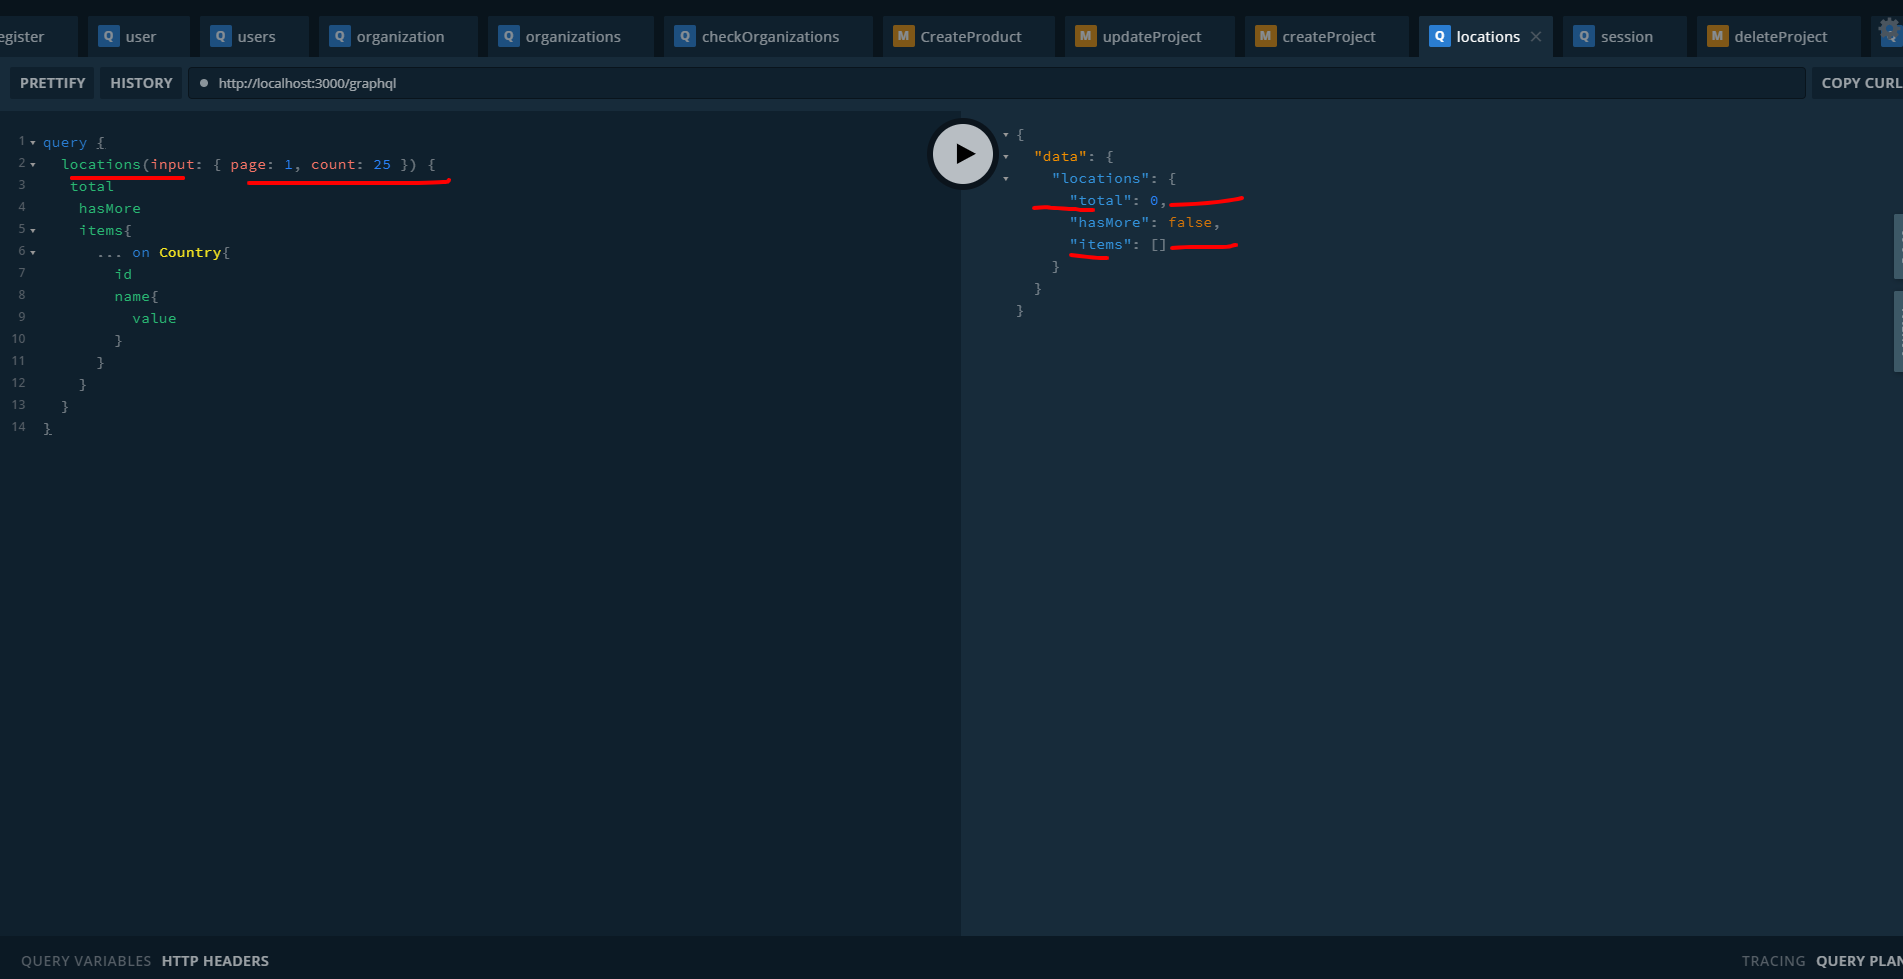
Task: Collapse the data object in the response panel
Action: (1005, 156)
